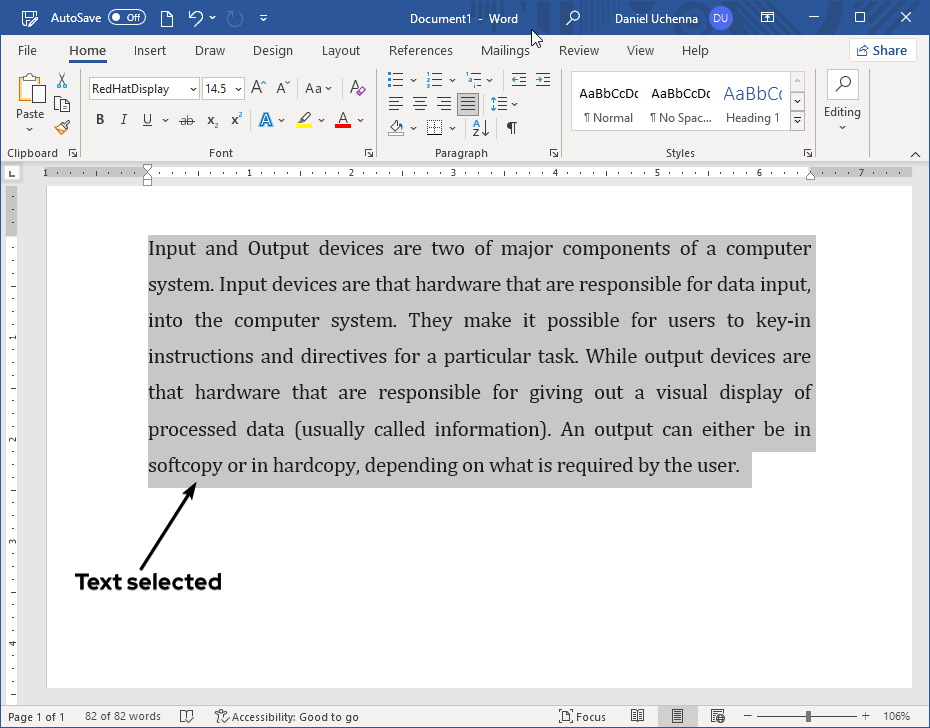Click the Format Painter icon
This screenshot has width=930, height=728.
click(62, 127)
